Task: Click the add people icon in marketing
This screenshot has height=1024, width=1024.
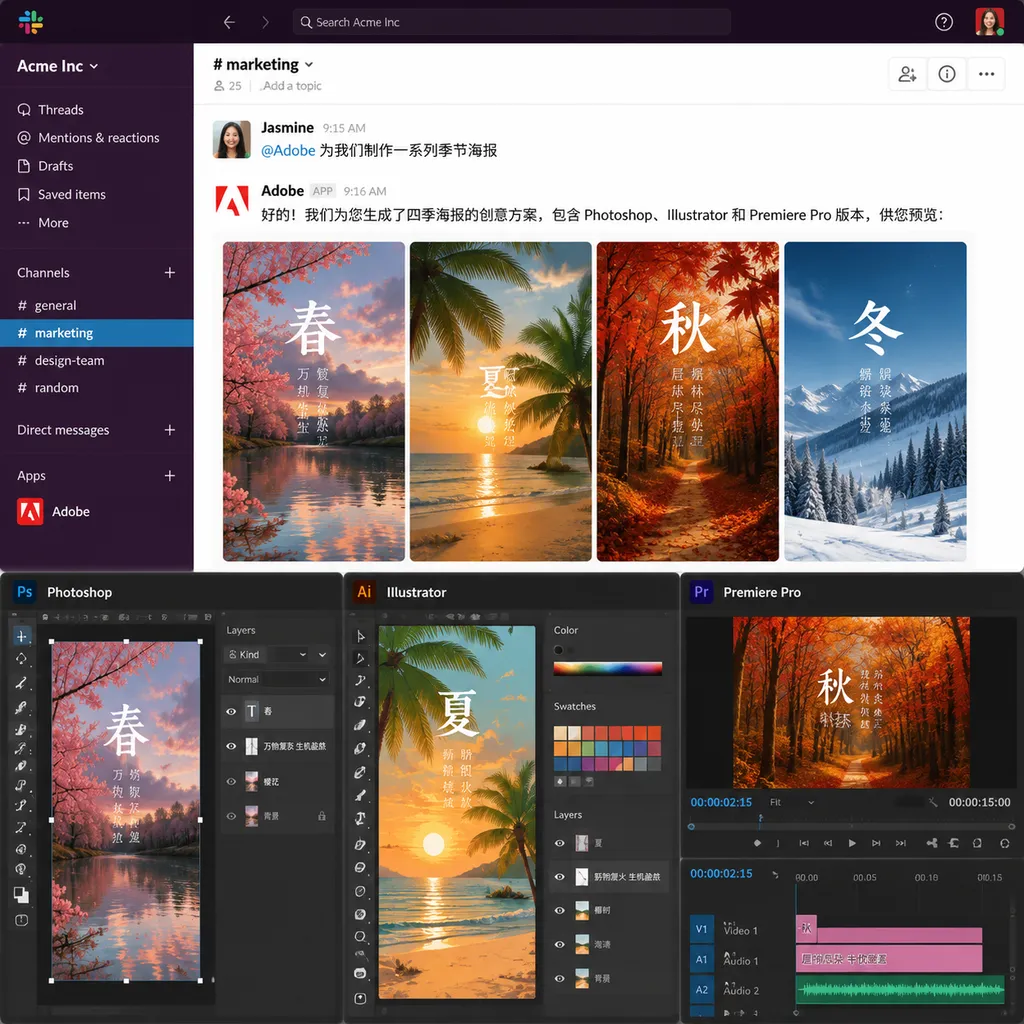Action: tap(907, 74)
